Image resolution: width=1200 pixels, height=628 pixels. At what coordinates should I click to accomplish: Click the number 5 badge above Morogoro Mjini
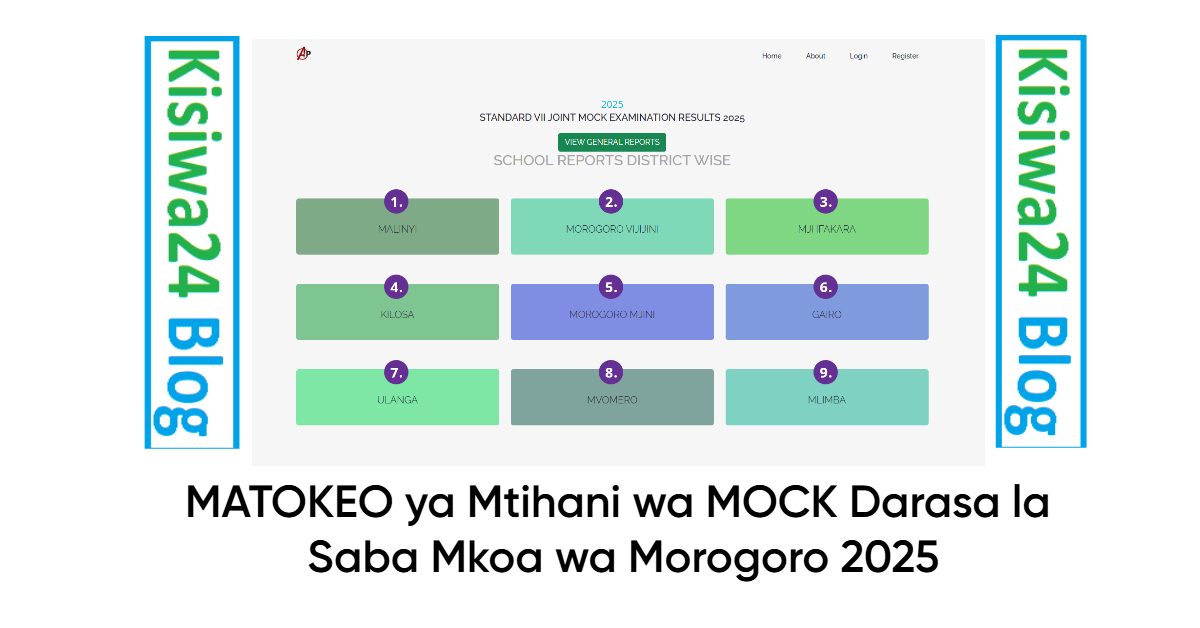(x=611, y=287)
